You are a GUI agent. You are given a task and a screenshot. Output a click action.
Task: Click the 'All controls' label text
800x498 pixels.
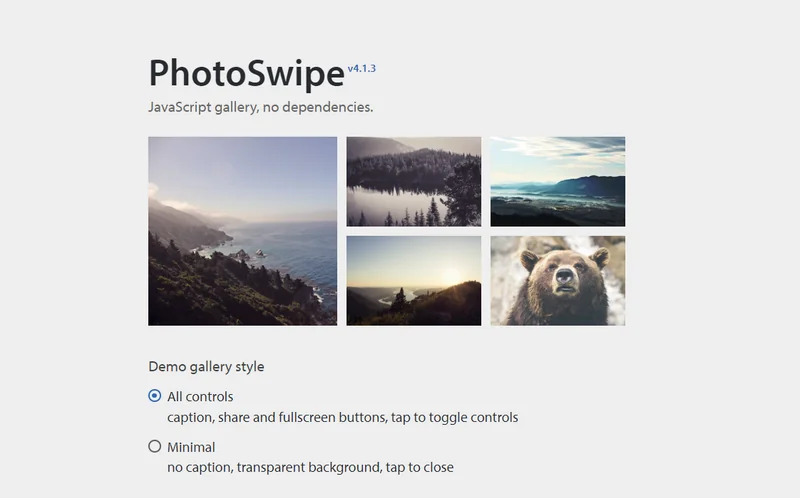coord(200,396)
